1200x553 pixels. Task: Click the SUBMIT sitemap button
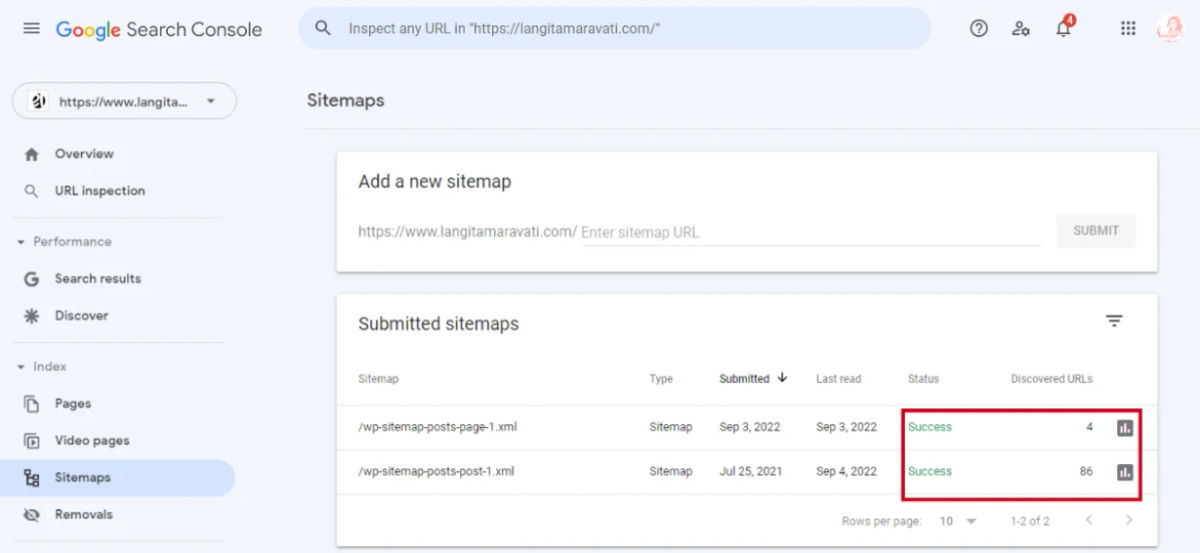(1096, 230)
